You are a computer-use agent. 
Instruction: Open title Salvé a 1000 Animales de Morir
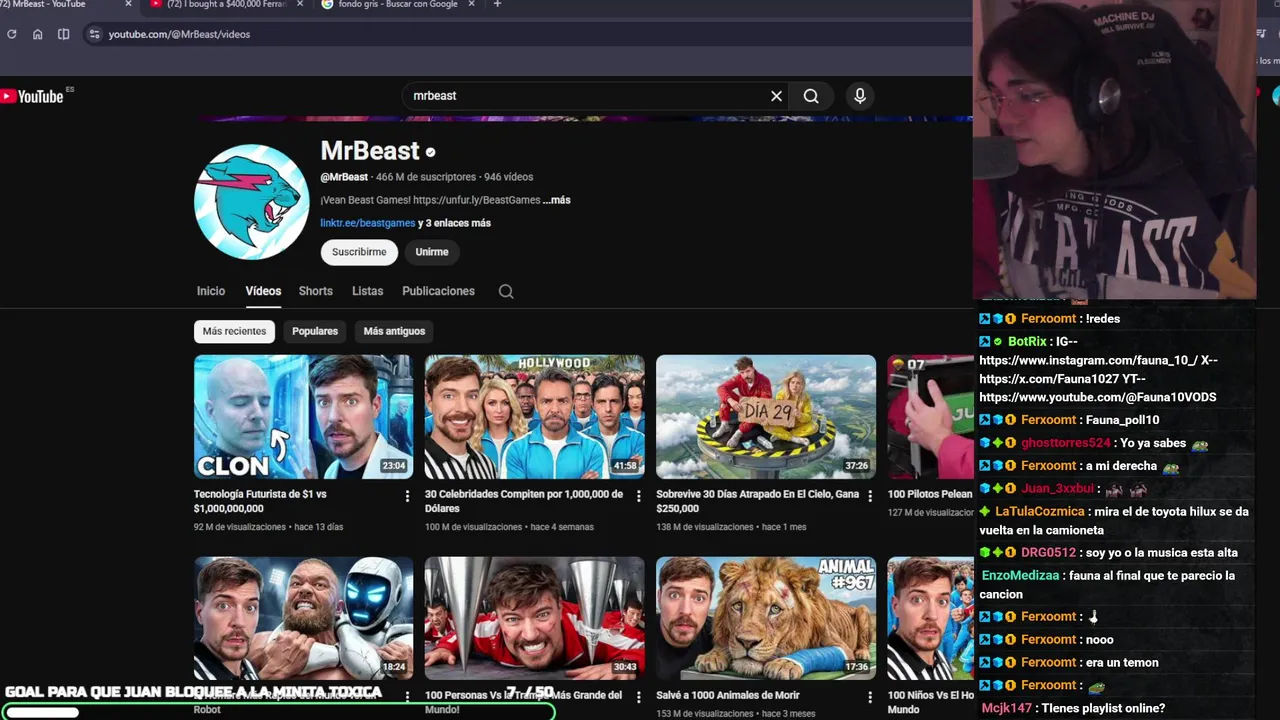728,695
